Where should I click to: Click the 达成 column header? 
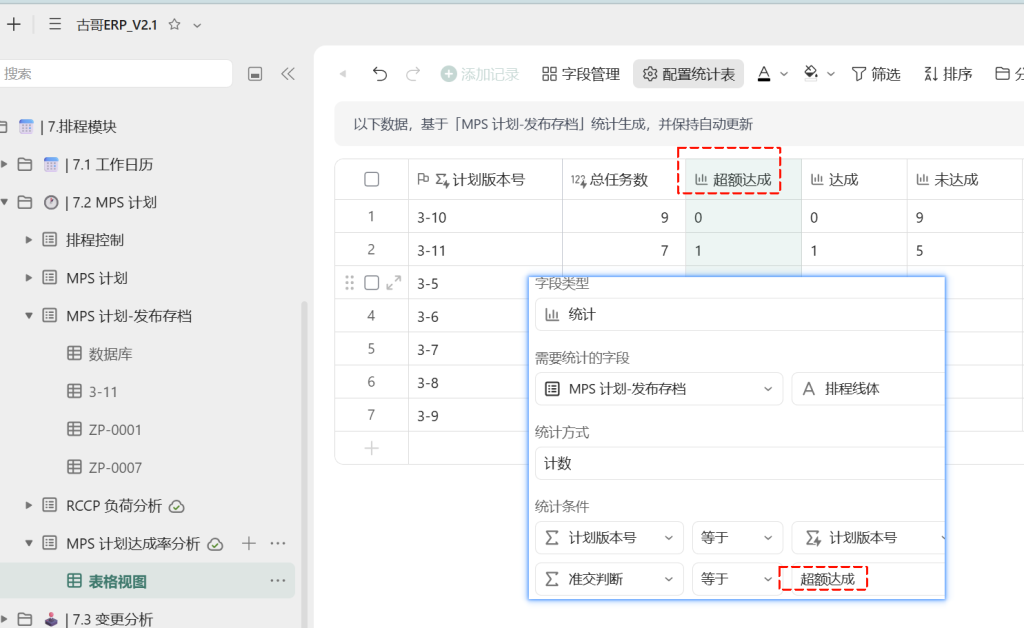854,180
